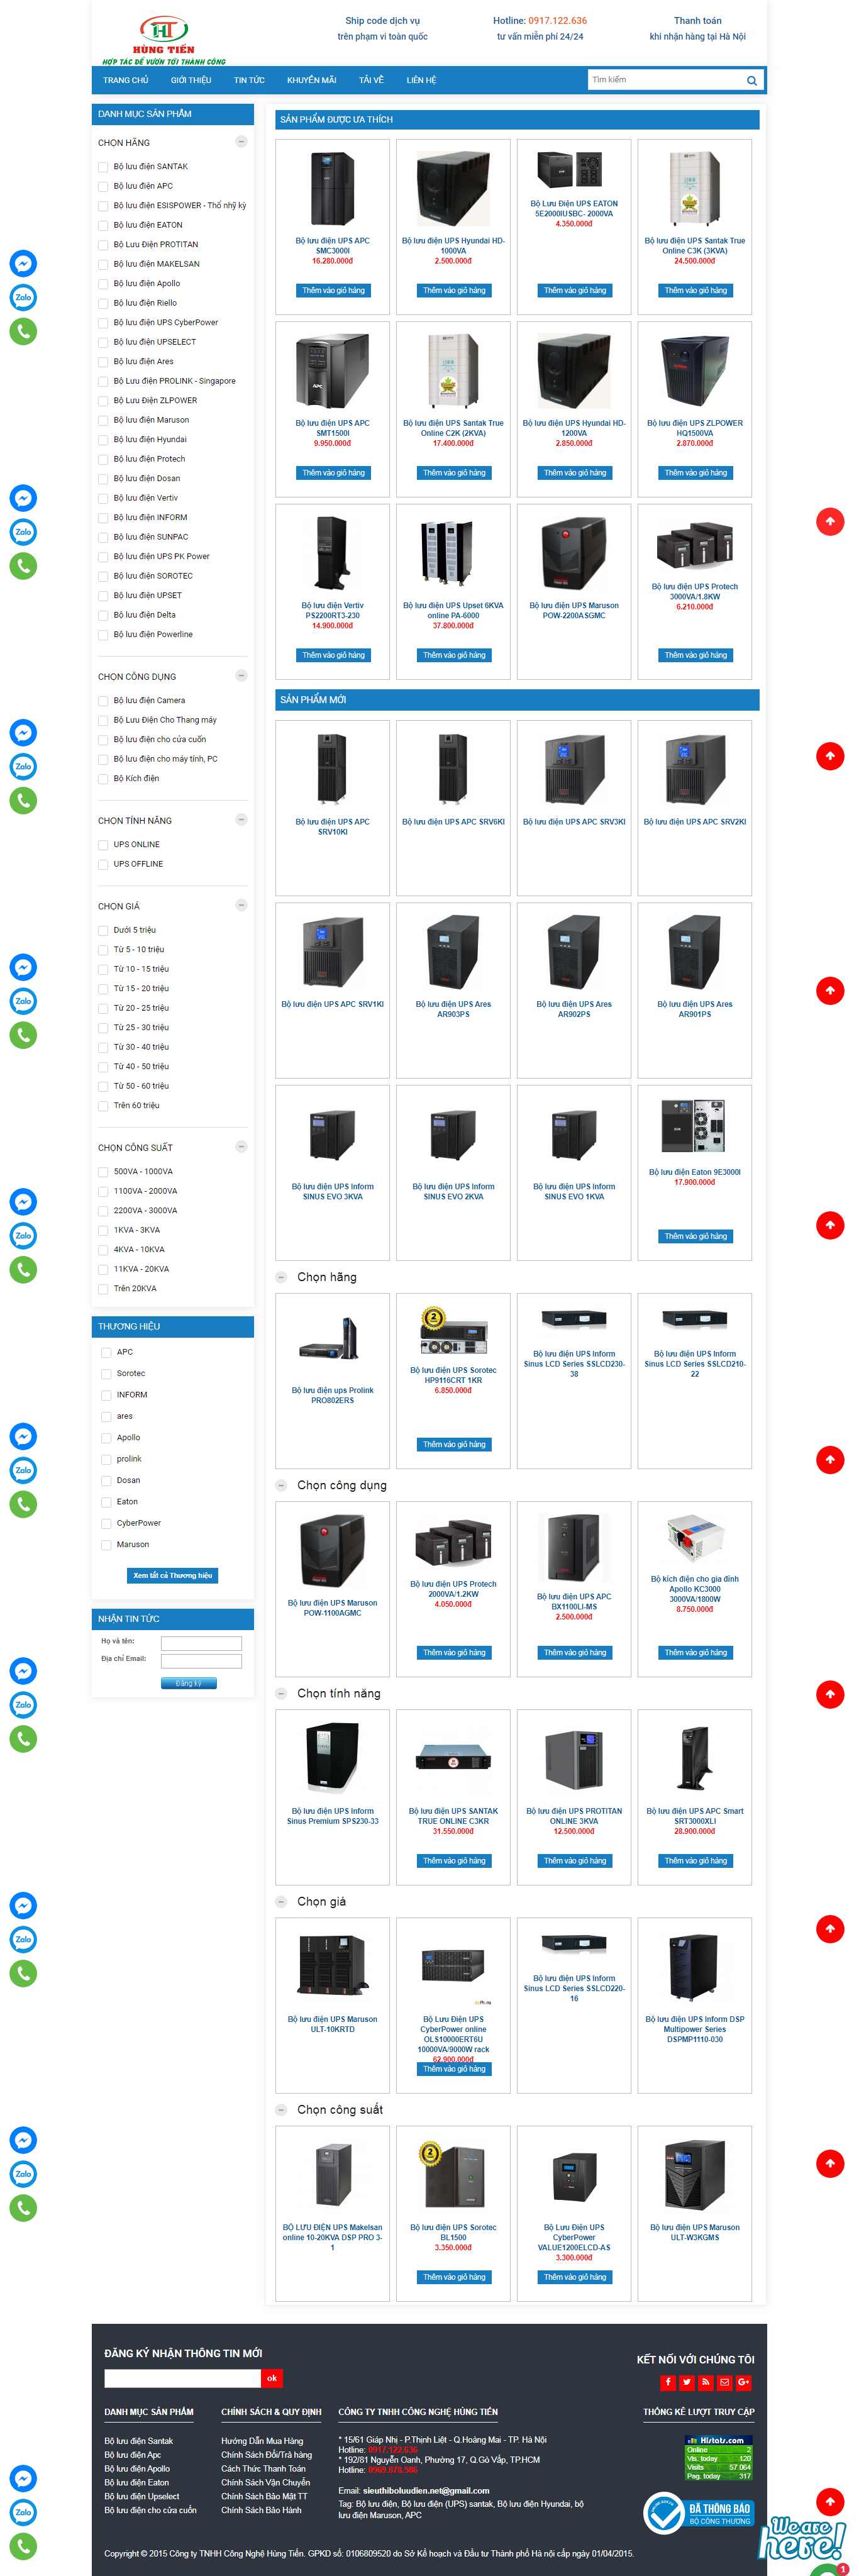The height and width of the screenshot is (2576, 859).
Task: Click the Đăng ký newsletter button
Action: 189,1683
